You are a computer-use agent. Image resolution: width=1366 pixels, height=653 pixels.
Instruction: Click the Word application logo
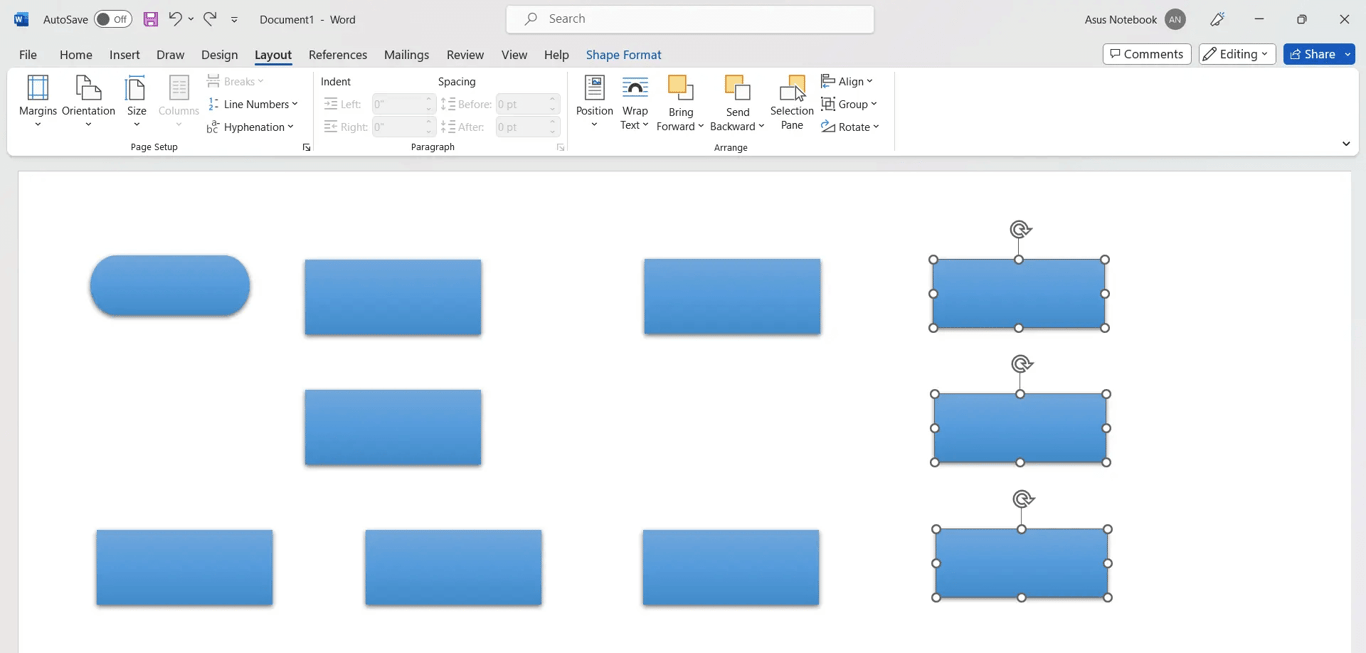21,19
